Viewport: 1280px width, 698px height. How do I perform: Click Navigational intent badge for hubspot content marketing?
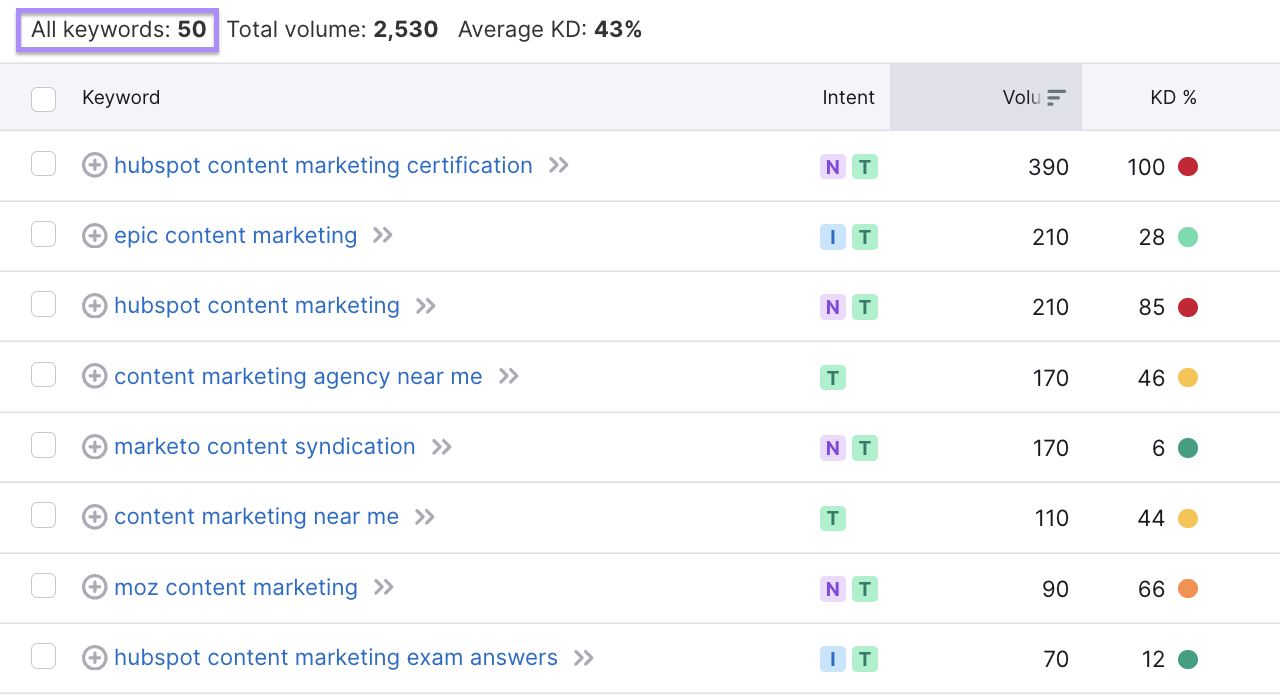tap(832, 307)
